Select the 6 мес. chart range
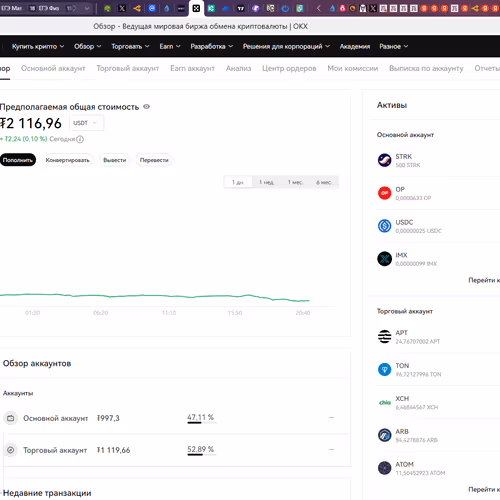The height and width of the screenshot is (500, 500). tap(324, 182)
